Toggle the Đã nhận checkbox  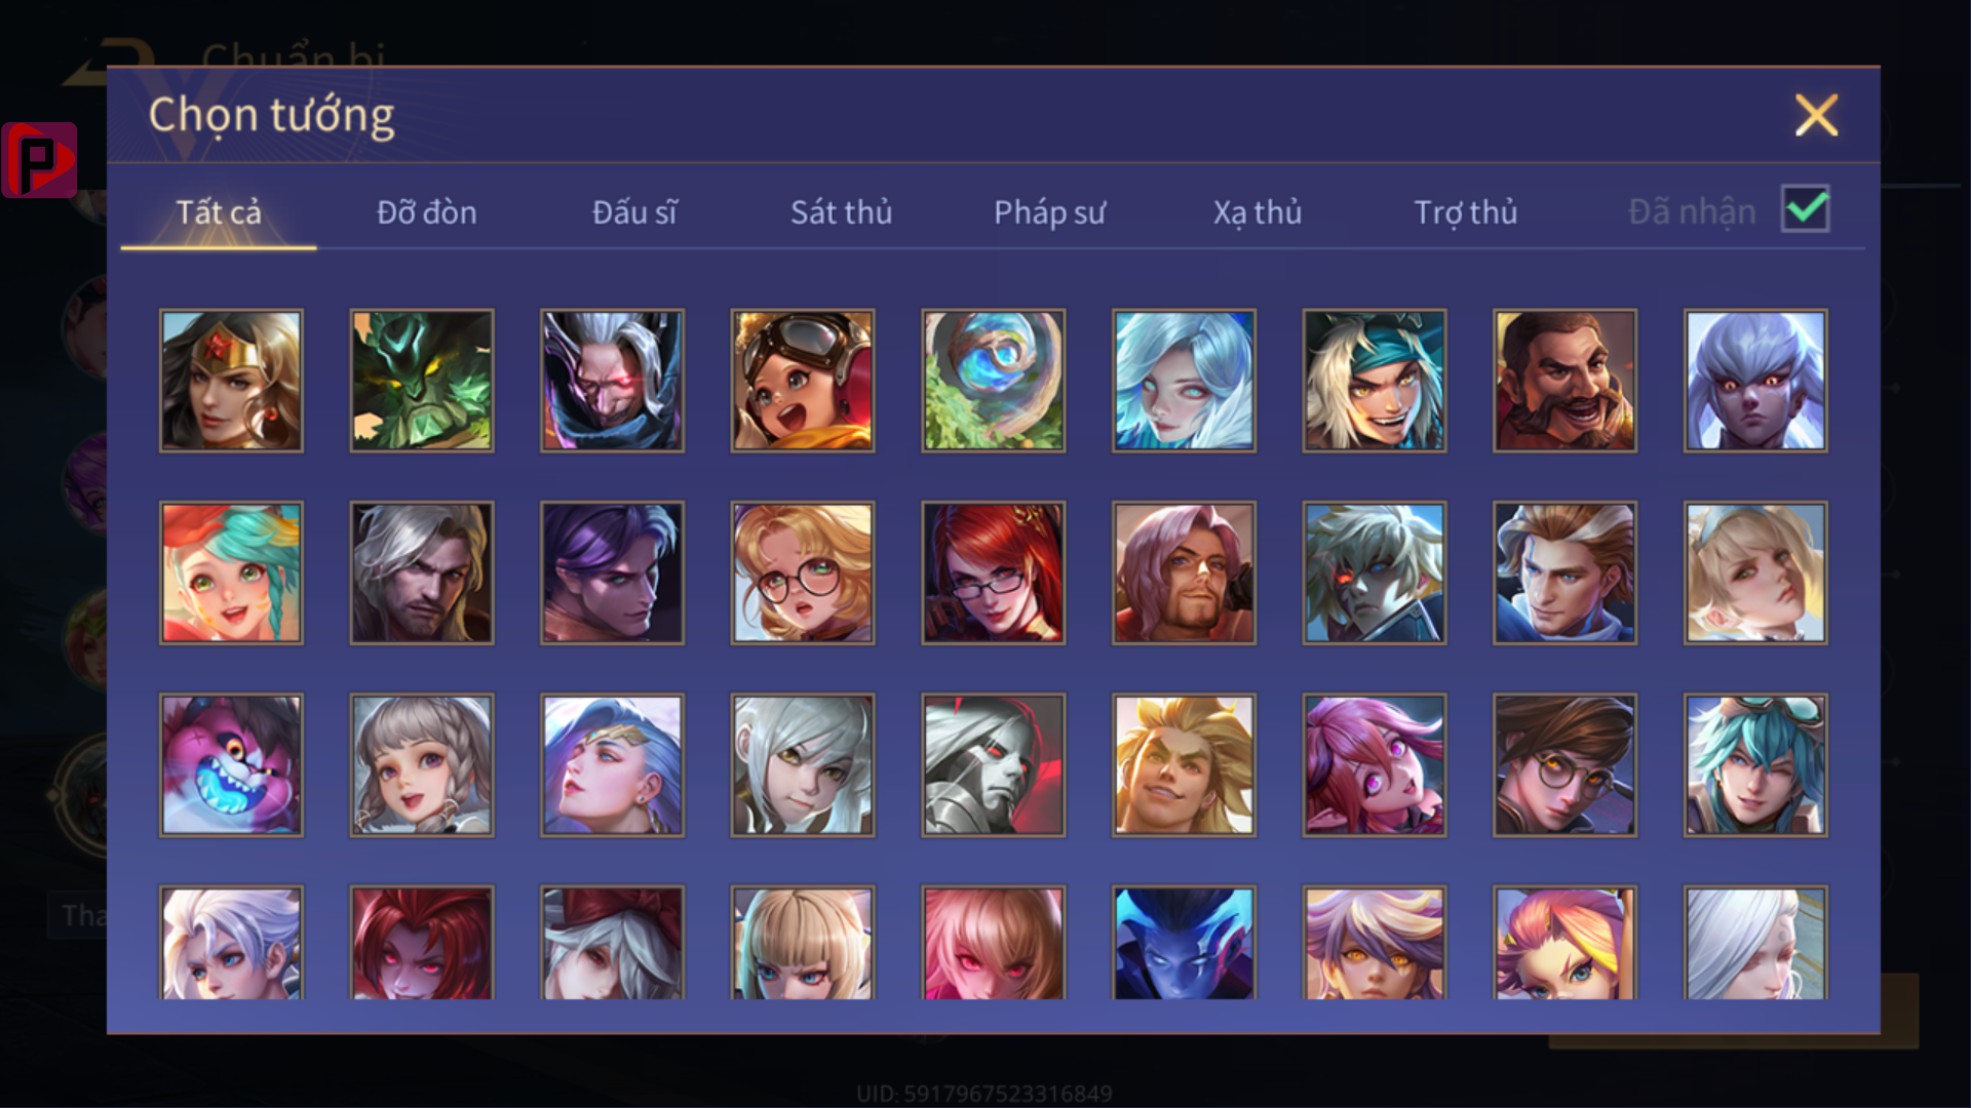(x=1805, y=209)
